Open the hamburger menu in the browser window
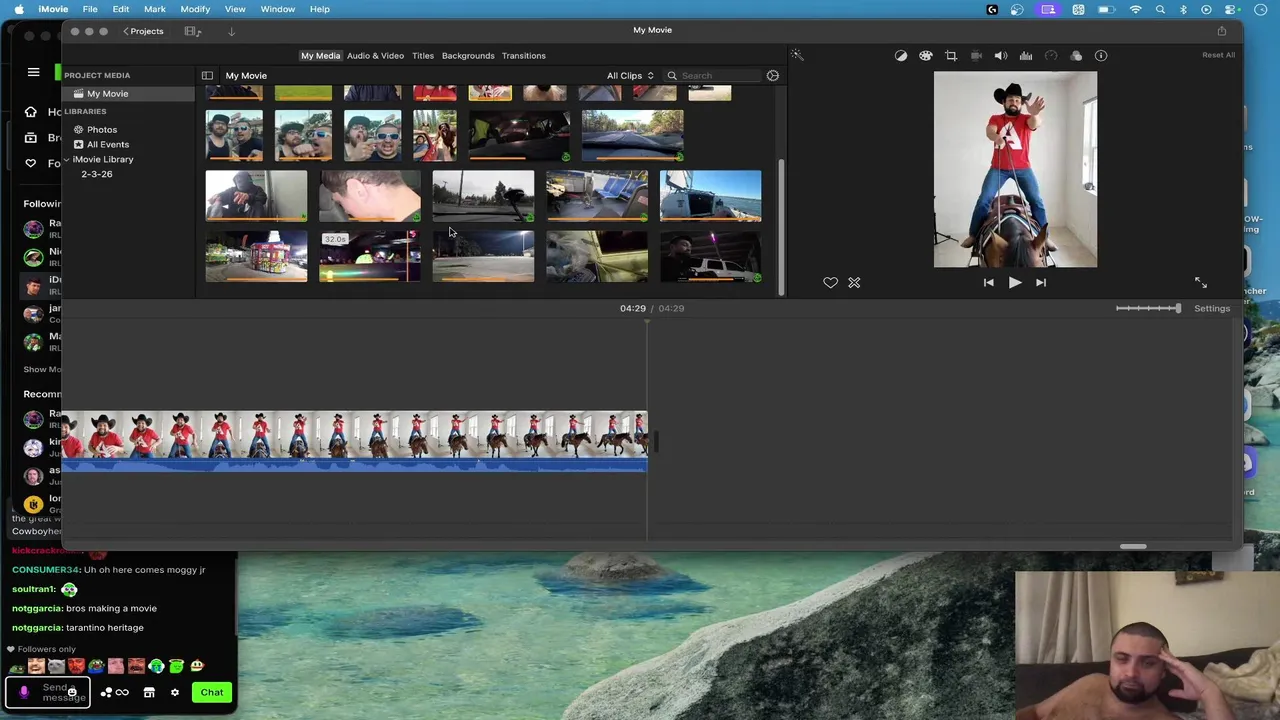 click(33, 72)
